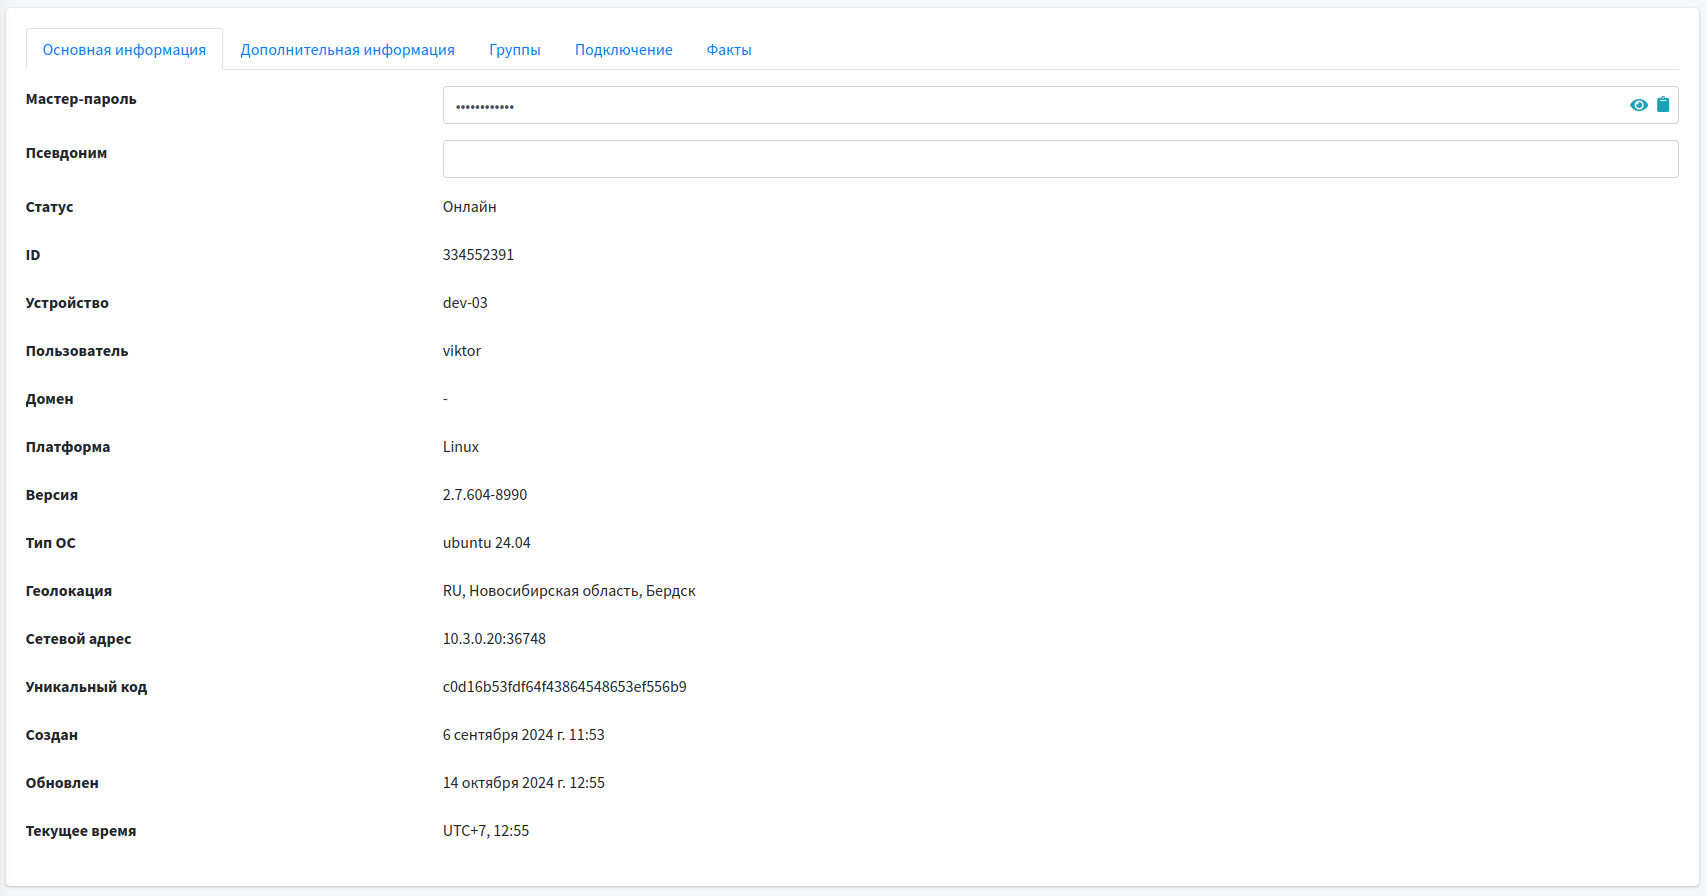Open the Основная информация tab
This screenshot has height=896, width=1707.
tap(124, 50)
